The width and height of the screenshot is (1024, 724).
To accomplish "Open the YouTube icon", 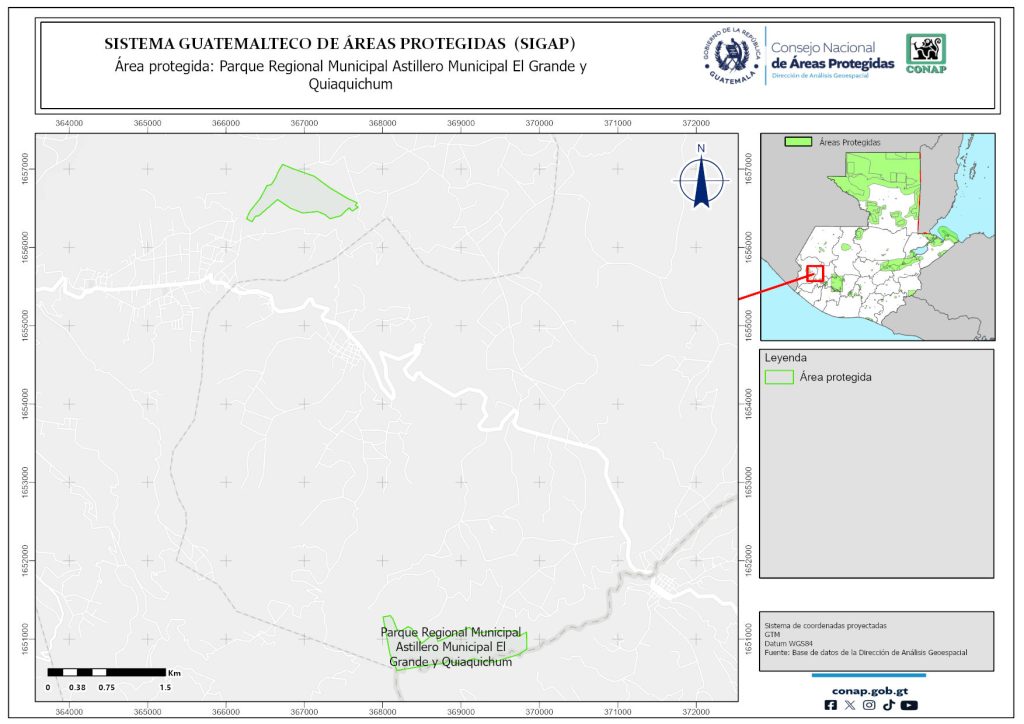I will (x=908, y=705).
